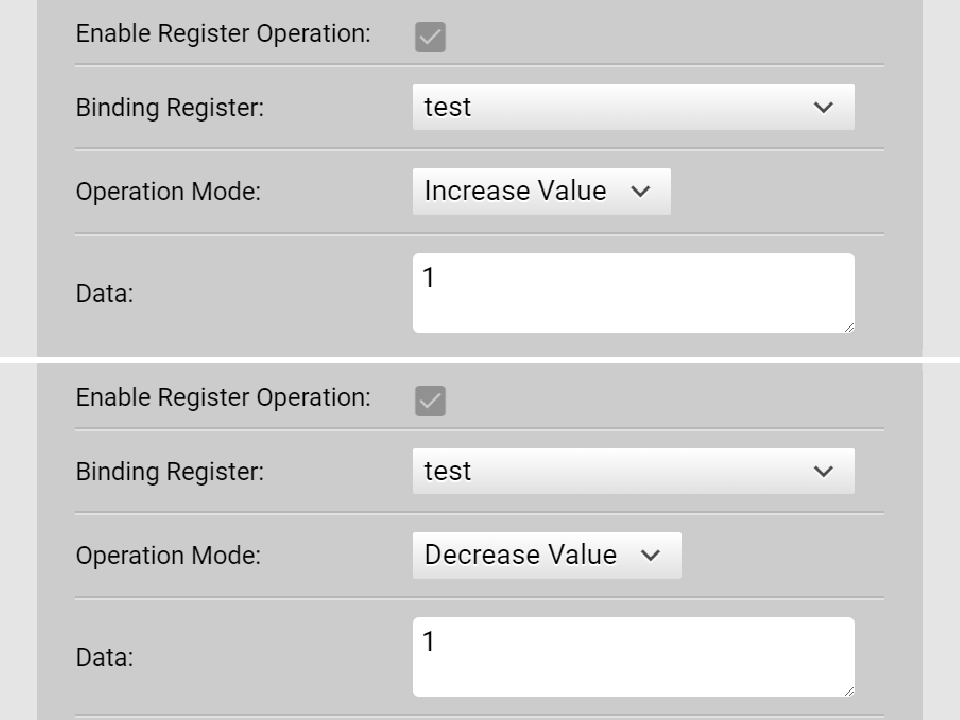Open the Decrease Value operation mode dropdown
Viewport: 960px width, 720px height.
point(546,555)
